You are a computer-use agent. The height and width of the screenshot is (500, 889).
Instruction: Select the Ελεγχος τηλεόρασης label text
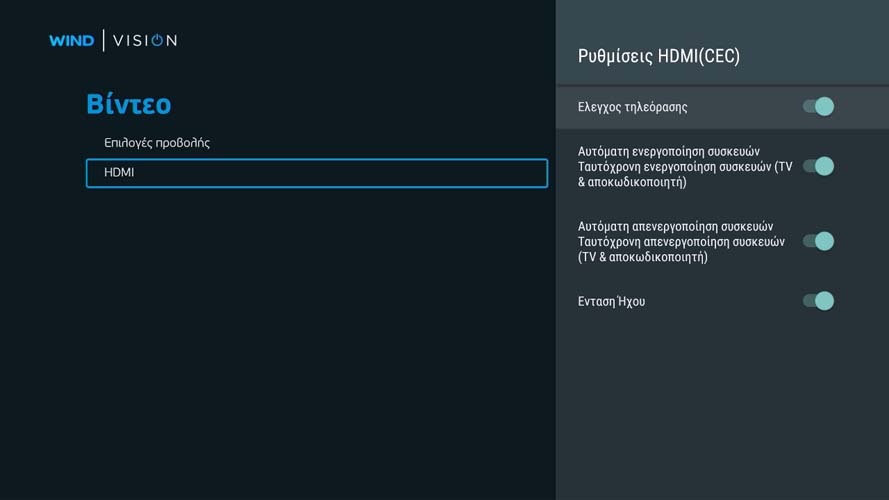tap(633, 107)
